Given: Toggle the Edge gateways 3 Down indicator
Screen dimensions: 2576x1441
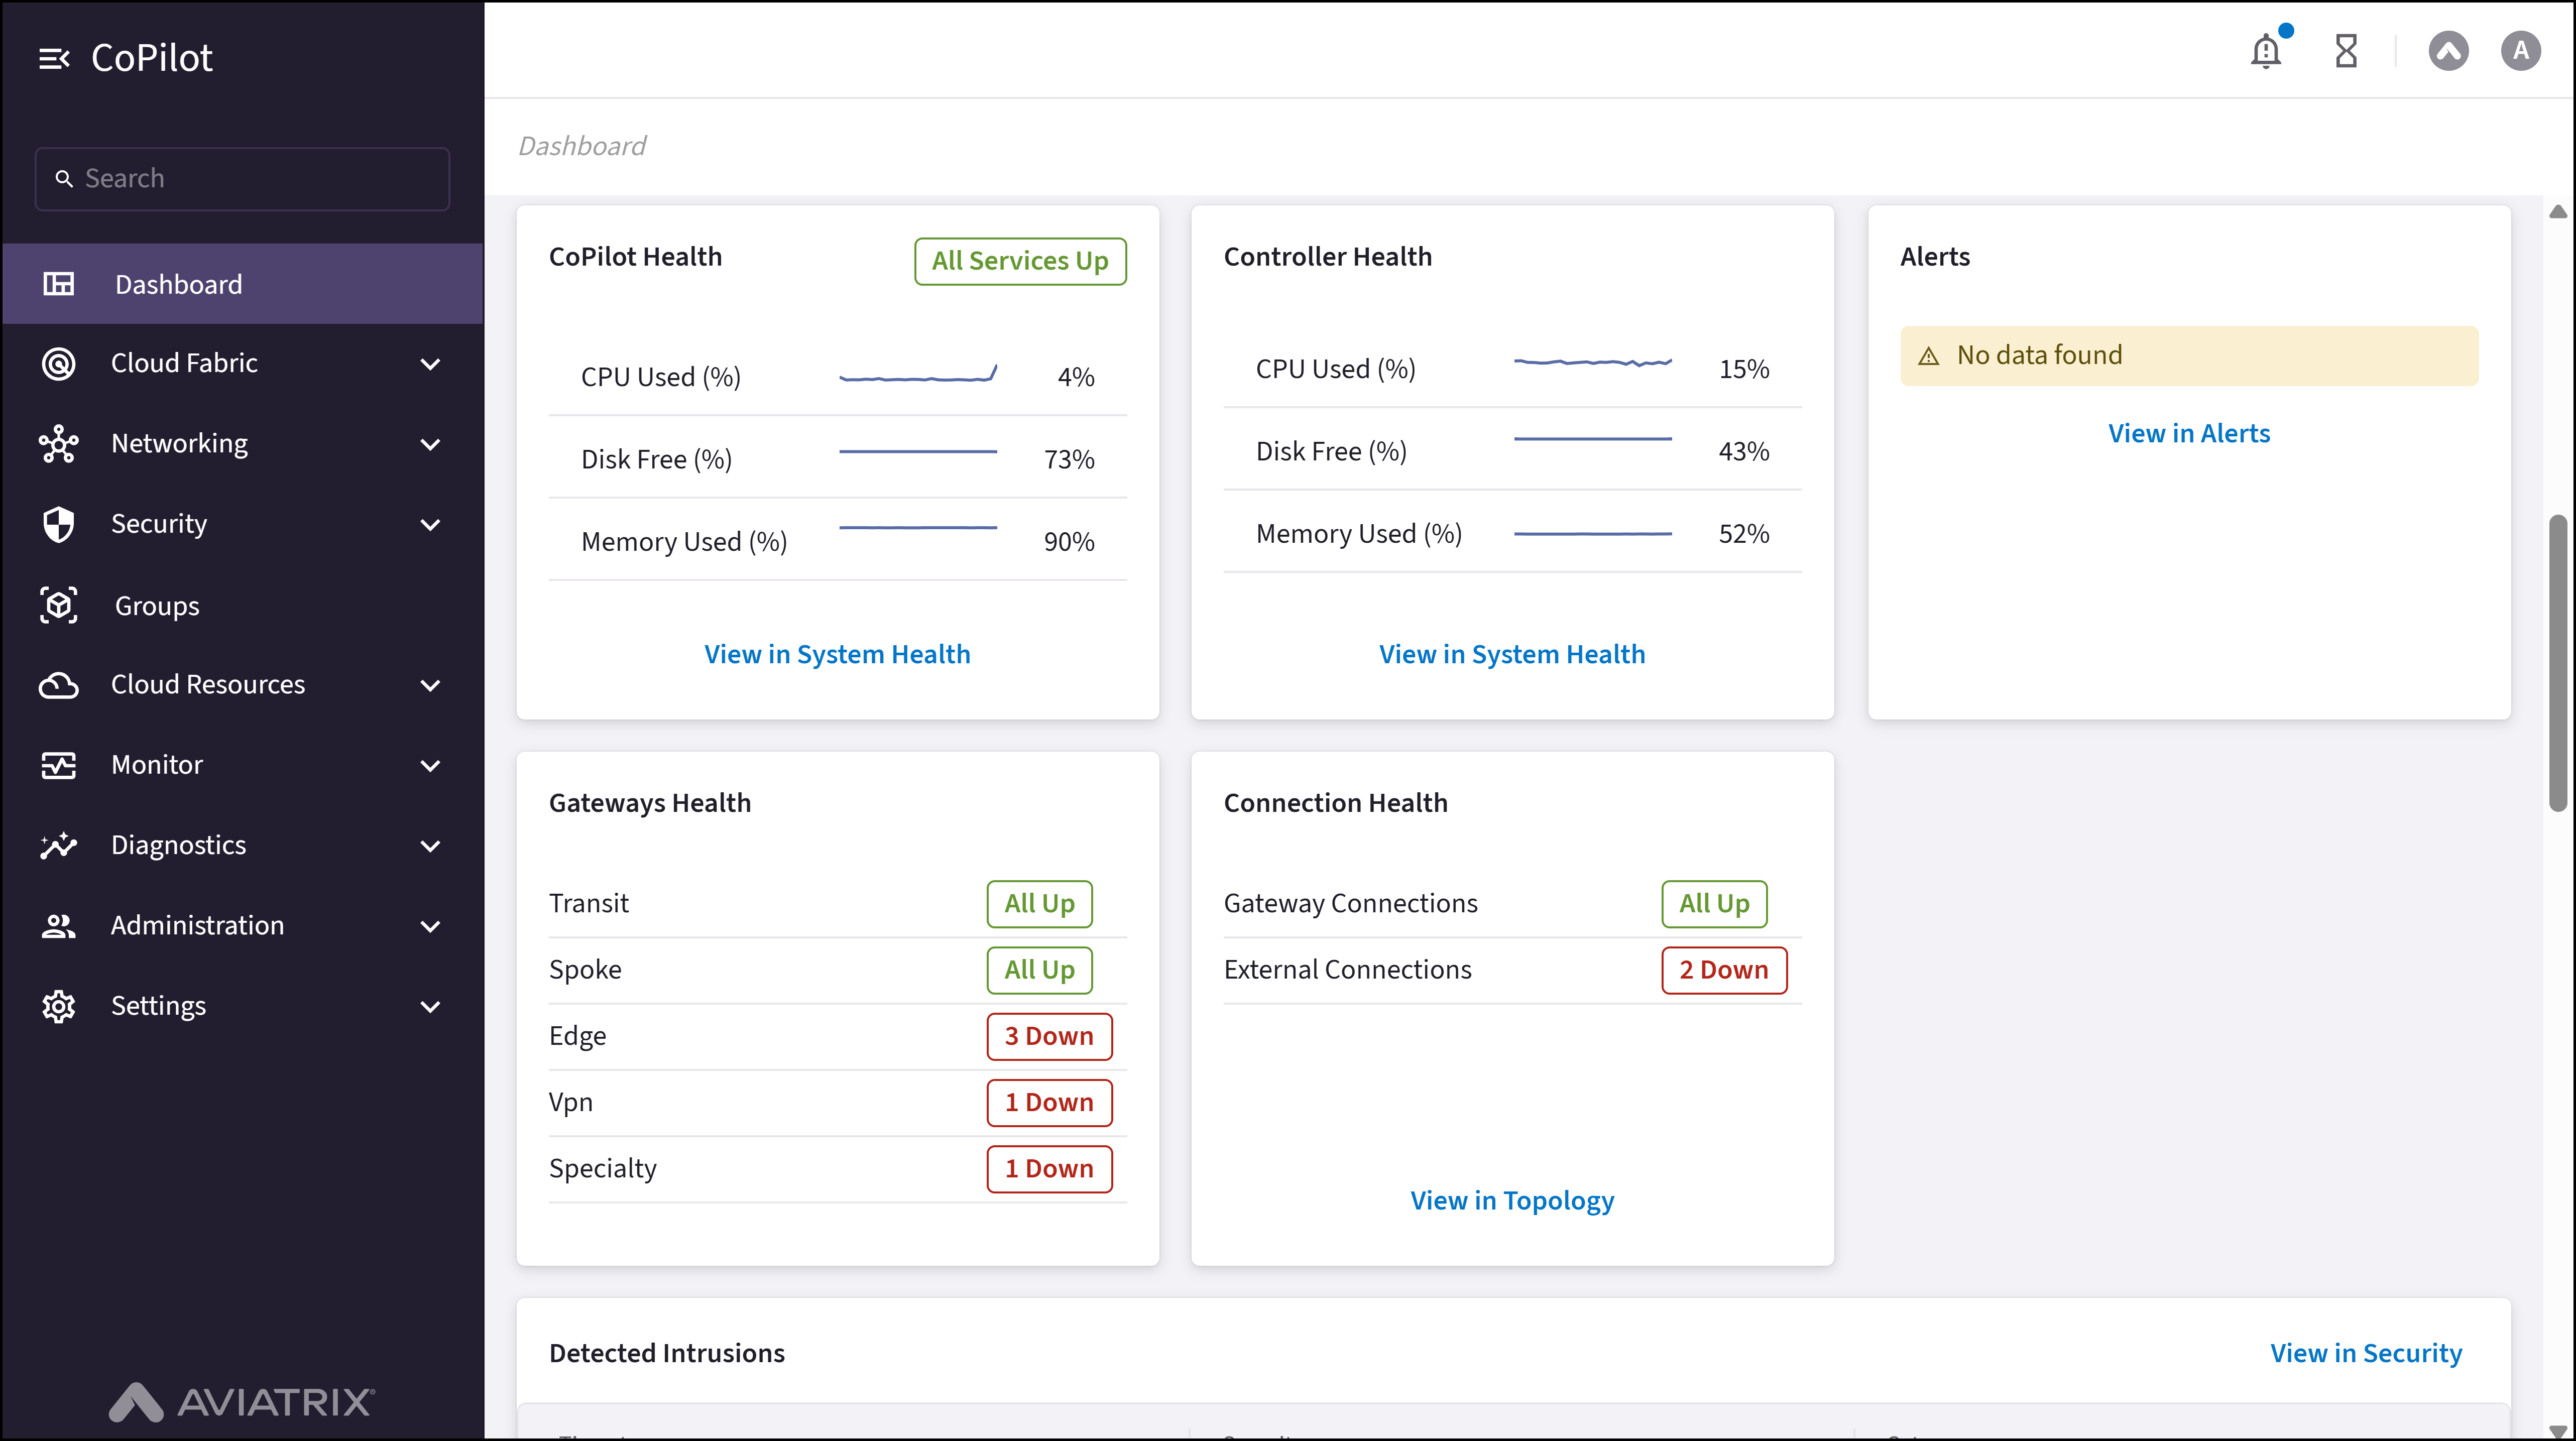Looking at the screenshot, I should (x=1048, y=1037).
